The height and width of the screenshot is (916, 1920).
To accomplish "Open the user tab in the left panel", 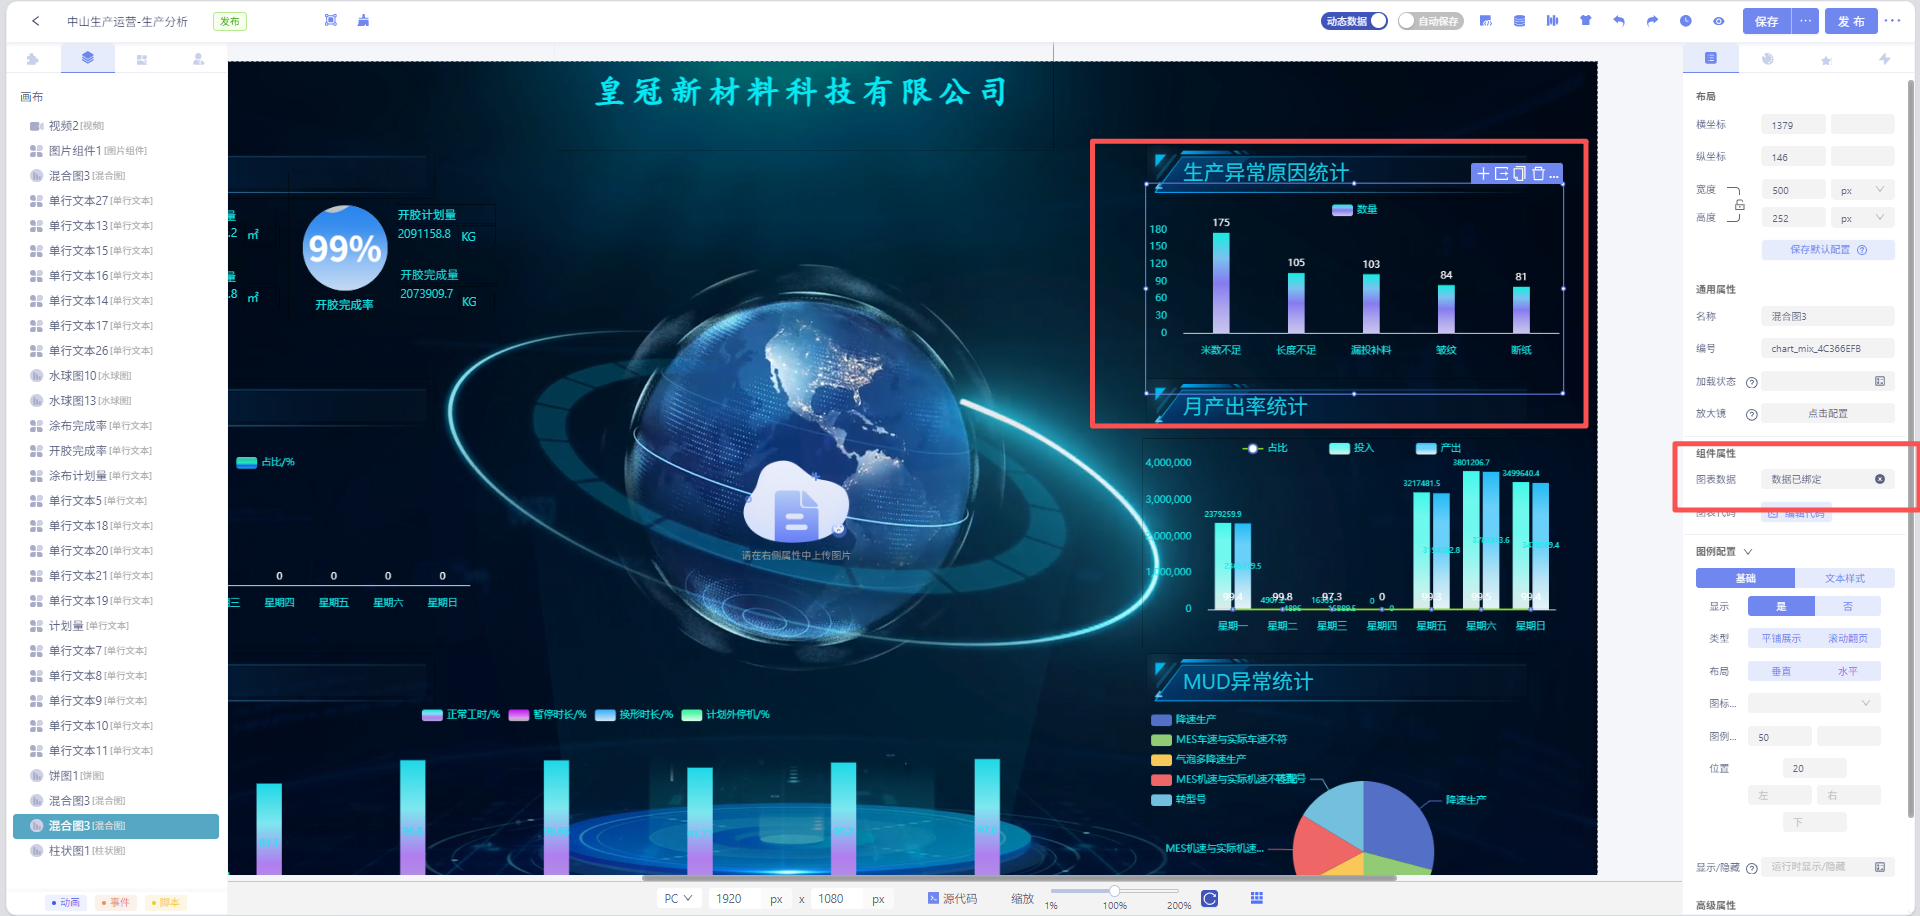I will click(198, 59).
